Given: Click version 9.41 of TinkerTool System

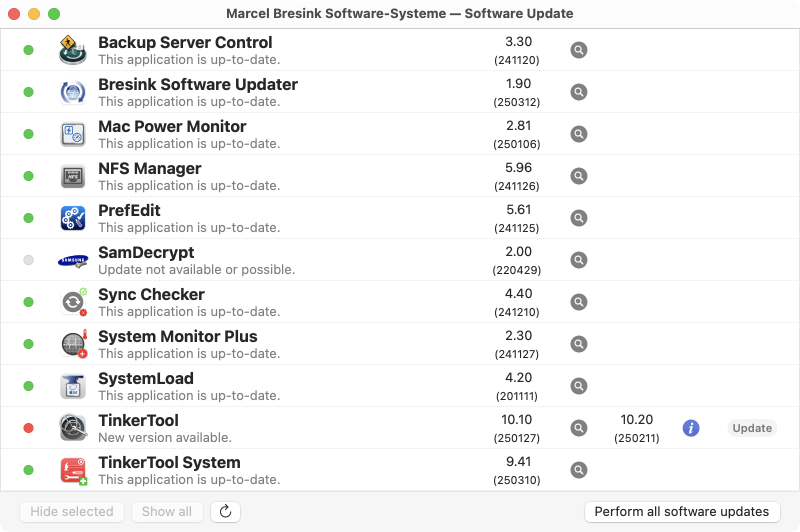Looking at the screenshot, I should click(518, 462).
